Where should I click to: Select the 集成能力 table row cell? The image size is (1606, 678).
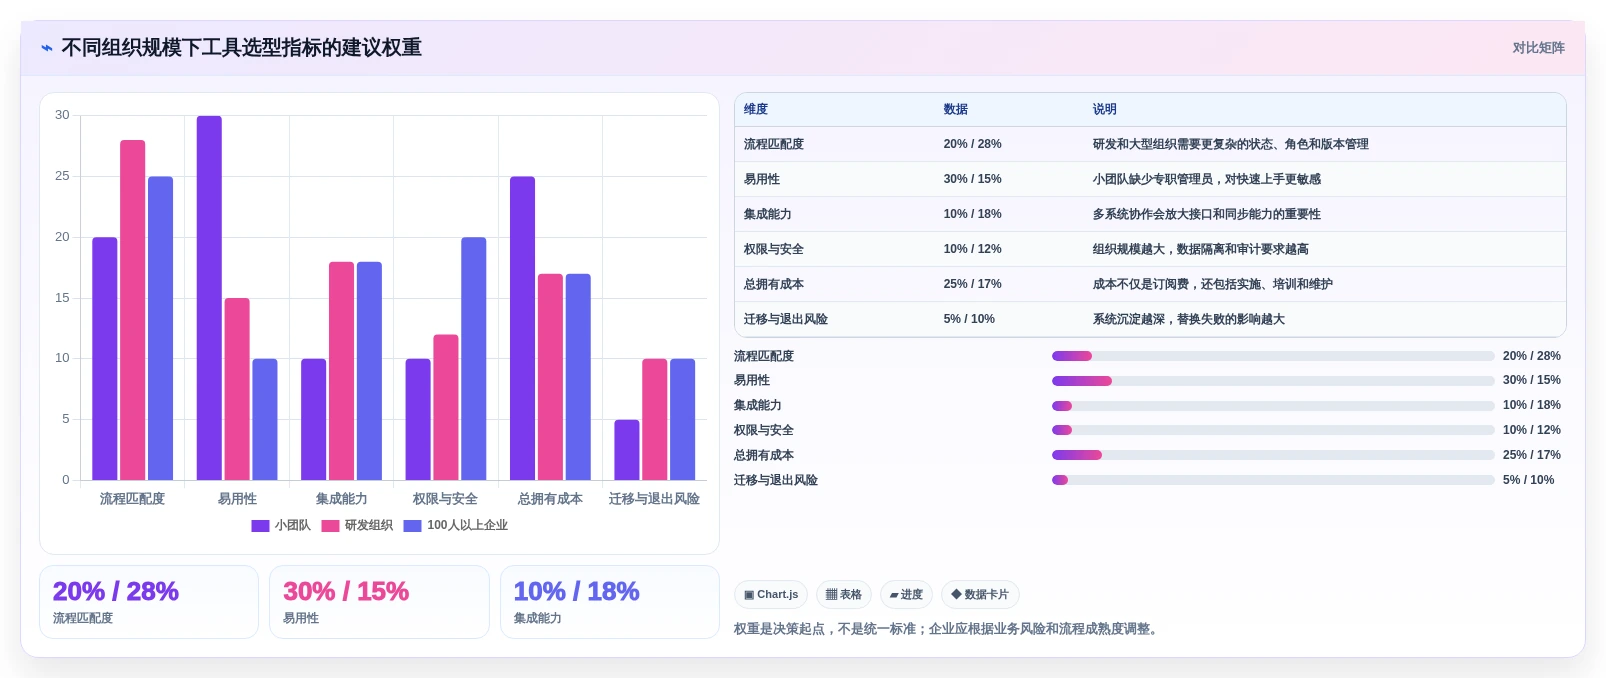point(768,214)
